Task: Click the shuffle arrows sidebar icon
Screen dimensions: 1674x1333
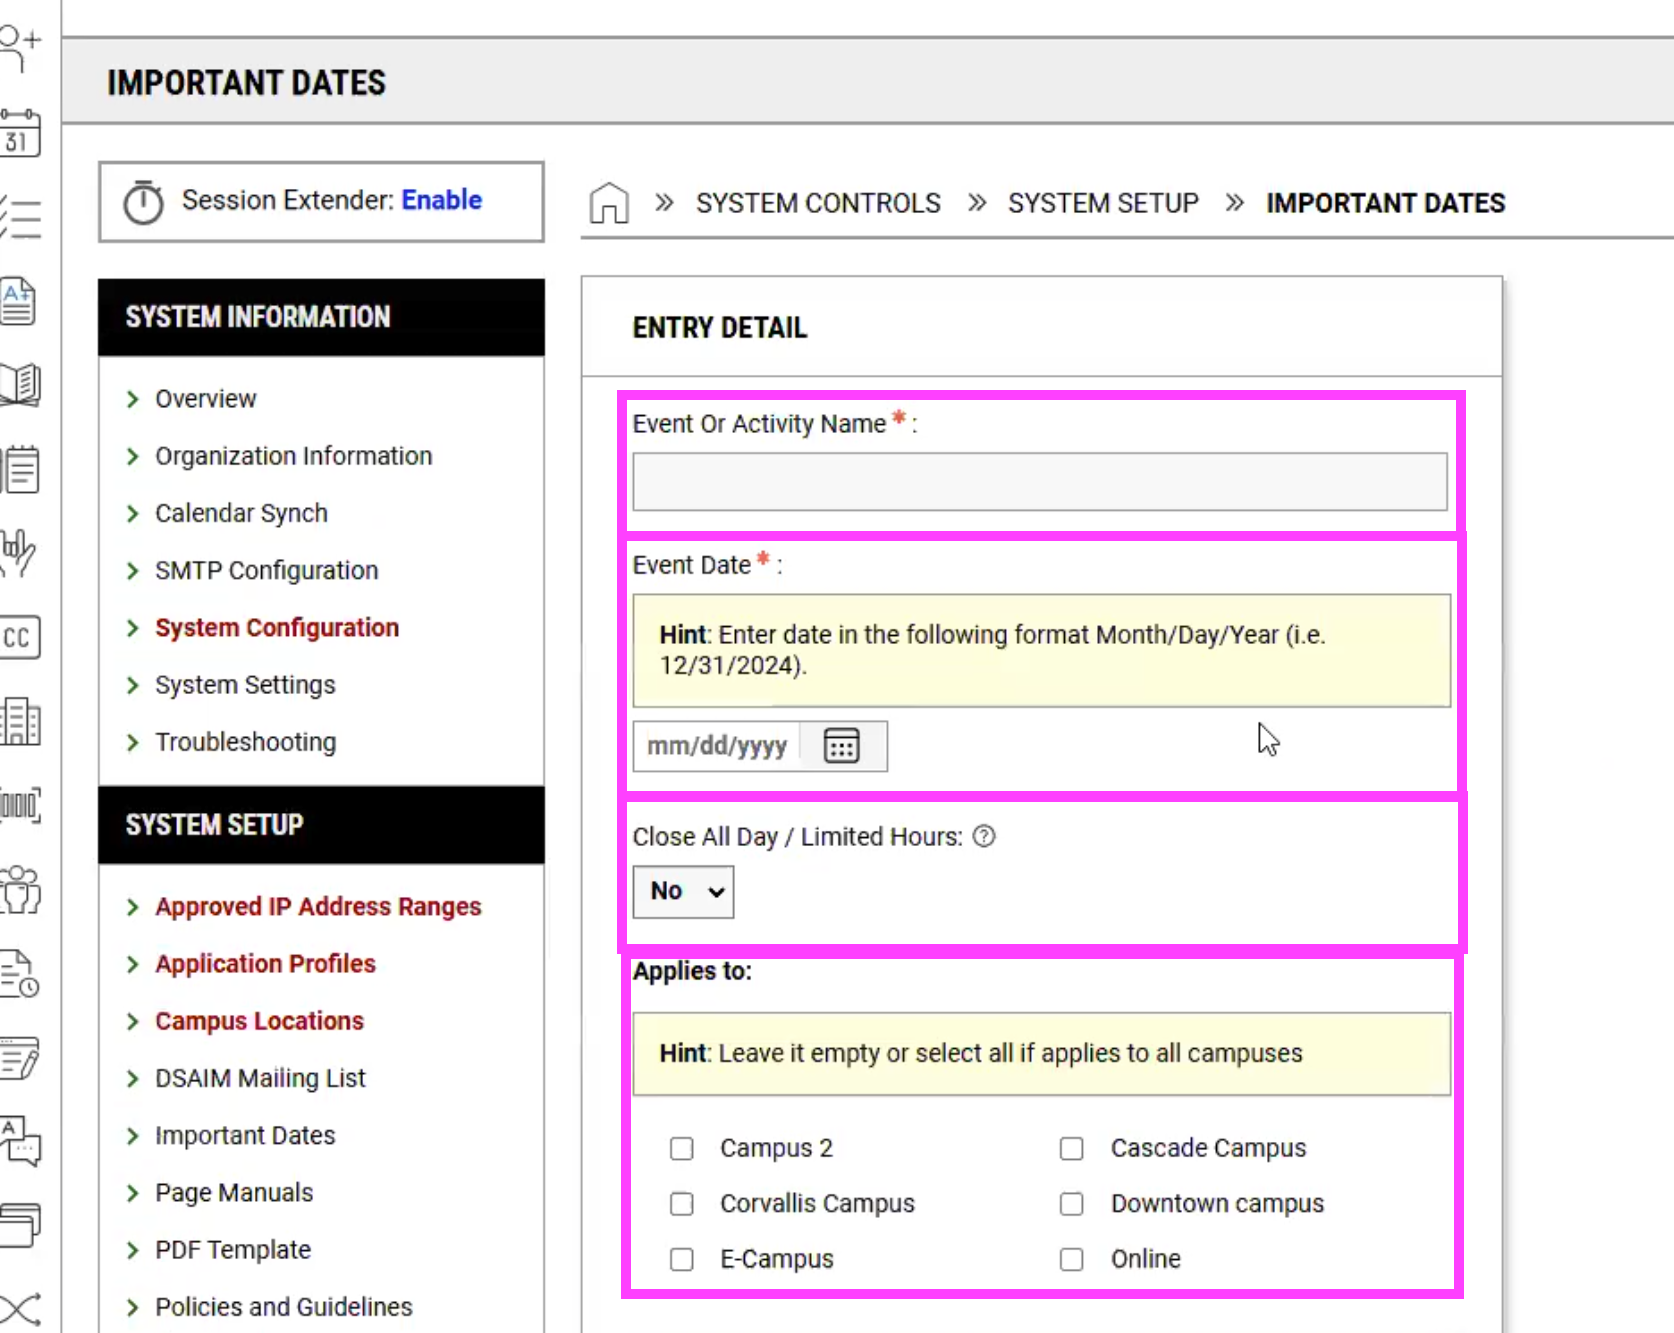Action: (20, 1309)
